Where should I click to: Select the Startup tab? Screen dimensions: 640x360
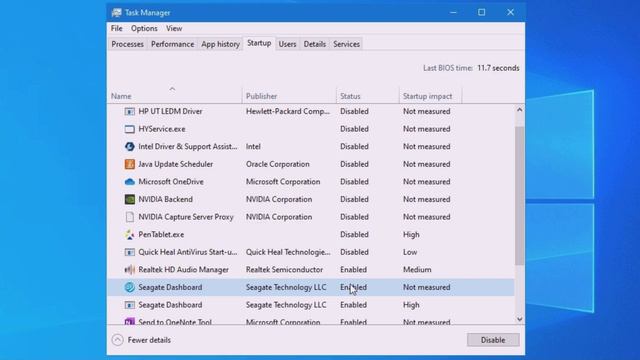click(x=259, y=43)
